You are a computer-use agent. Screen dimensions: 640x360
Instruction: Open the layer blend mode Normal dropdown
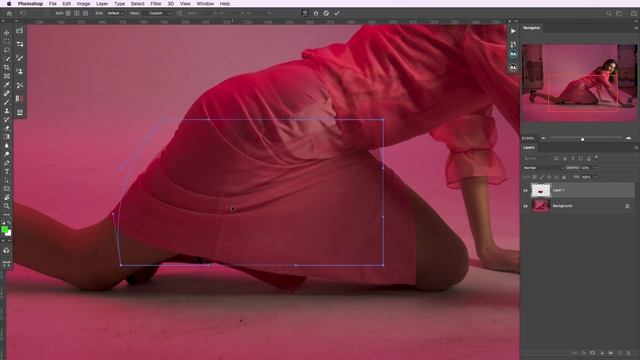[543, 168]
